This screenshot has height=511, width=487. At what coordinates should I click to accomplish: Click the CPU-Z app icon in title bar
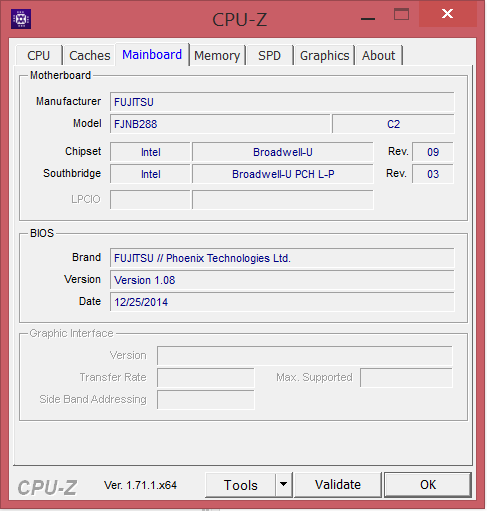click(x=21, y=19)
